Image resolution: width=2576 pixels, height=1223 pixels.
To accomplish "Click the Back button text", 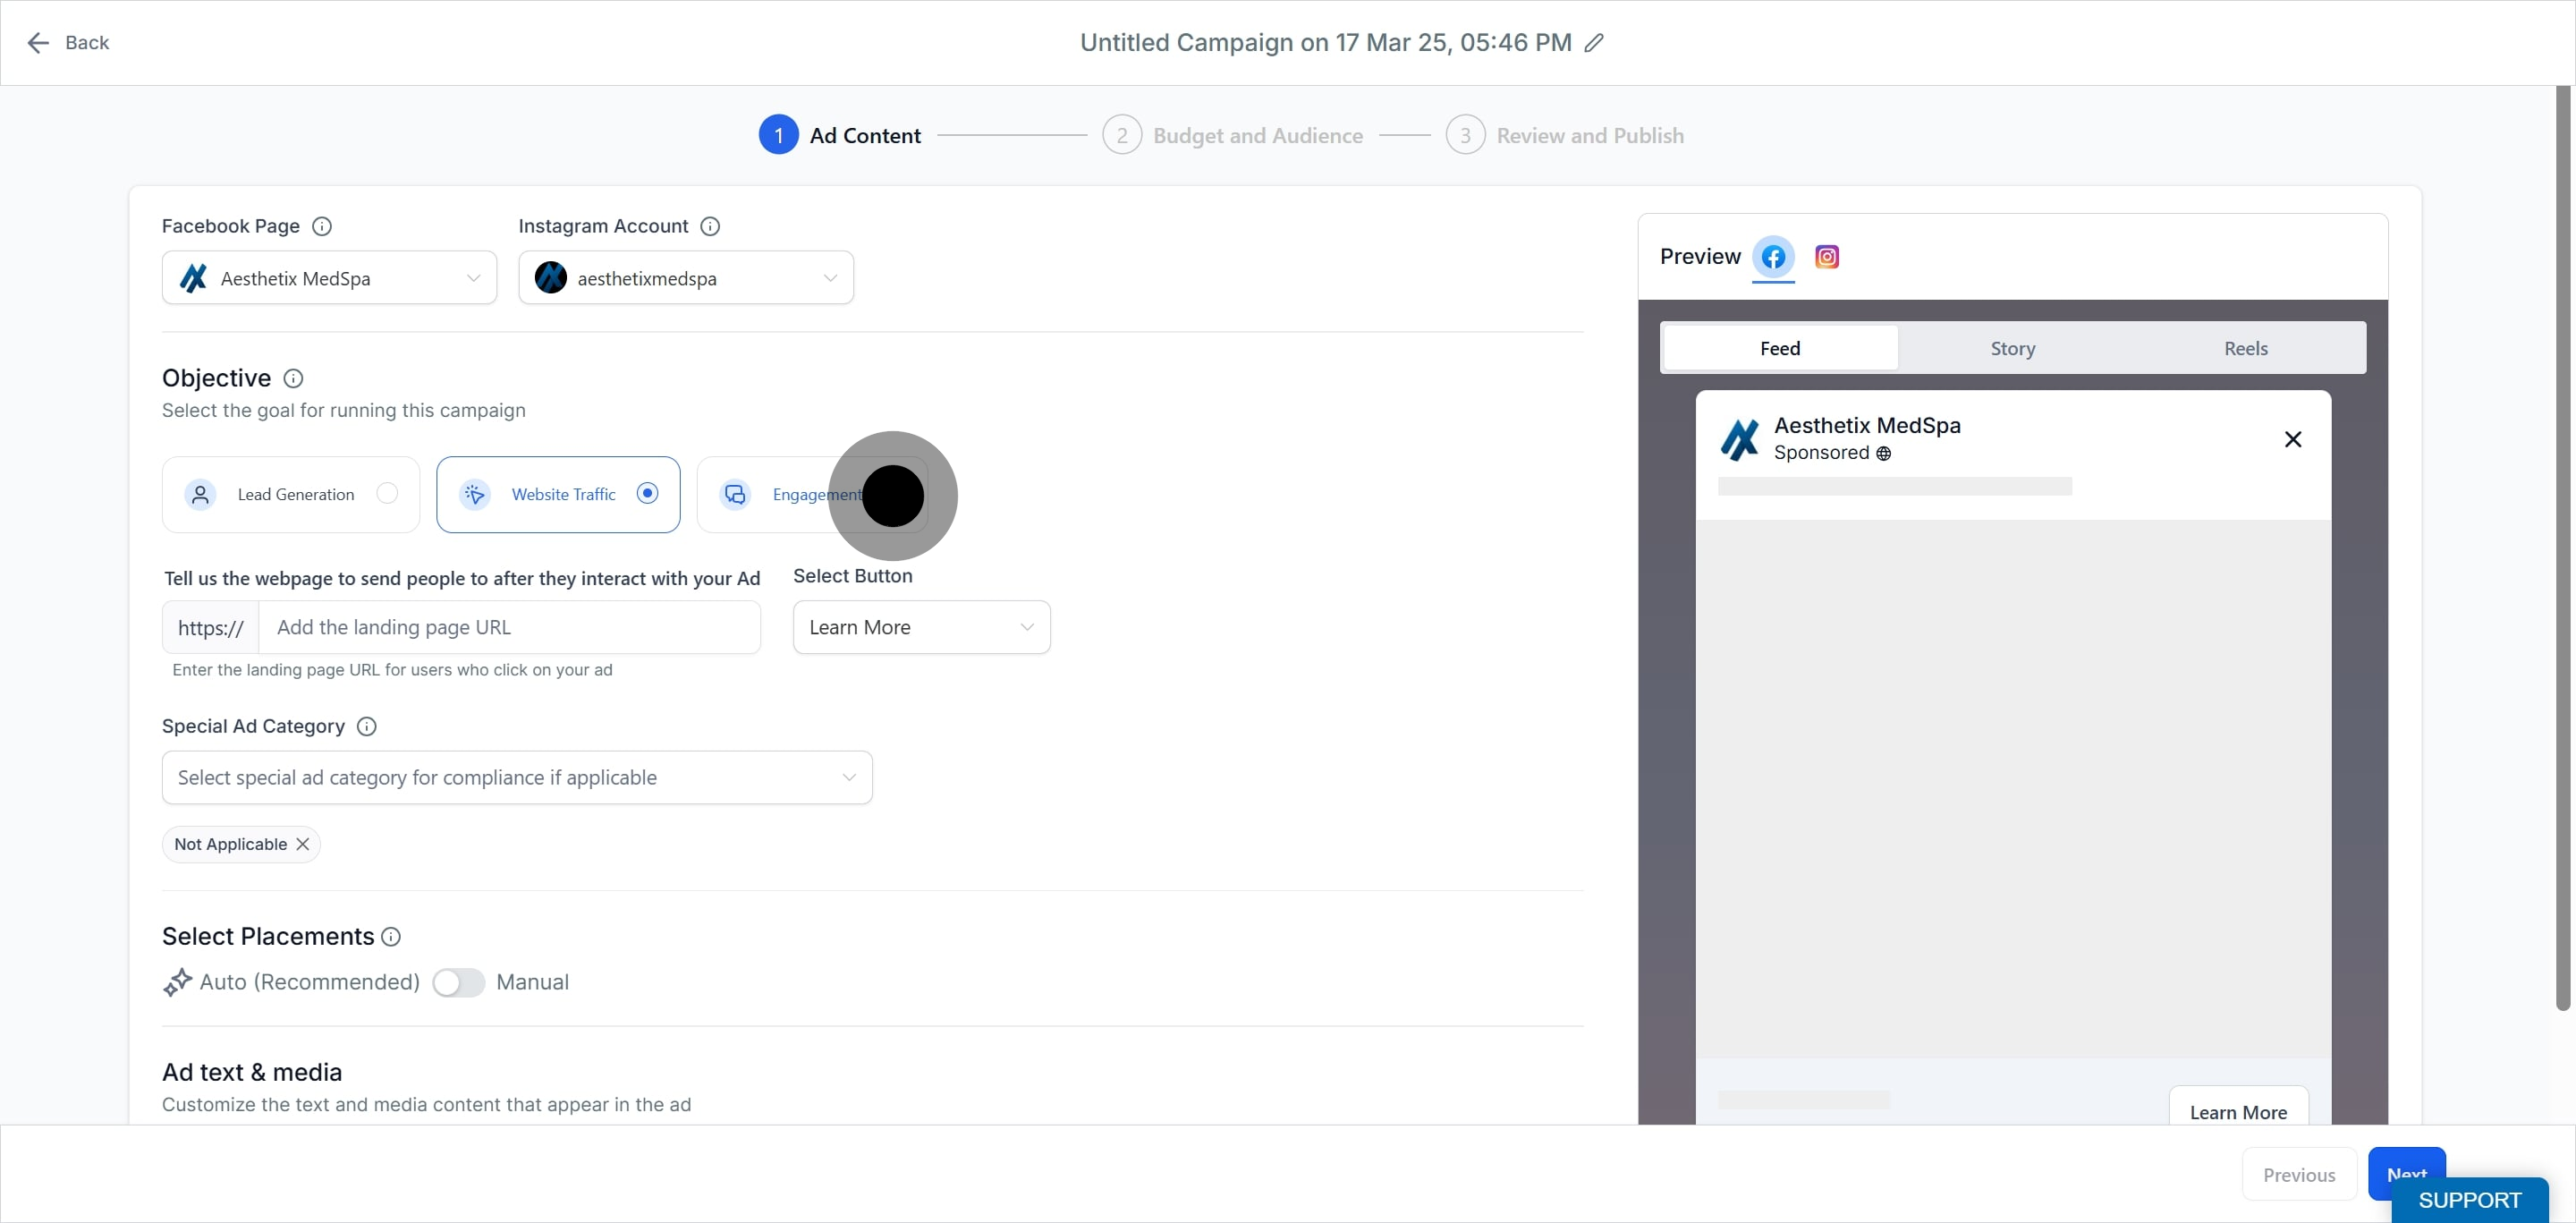I will 87,43.
